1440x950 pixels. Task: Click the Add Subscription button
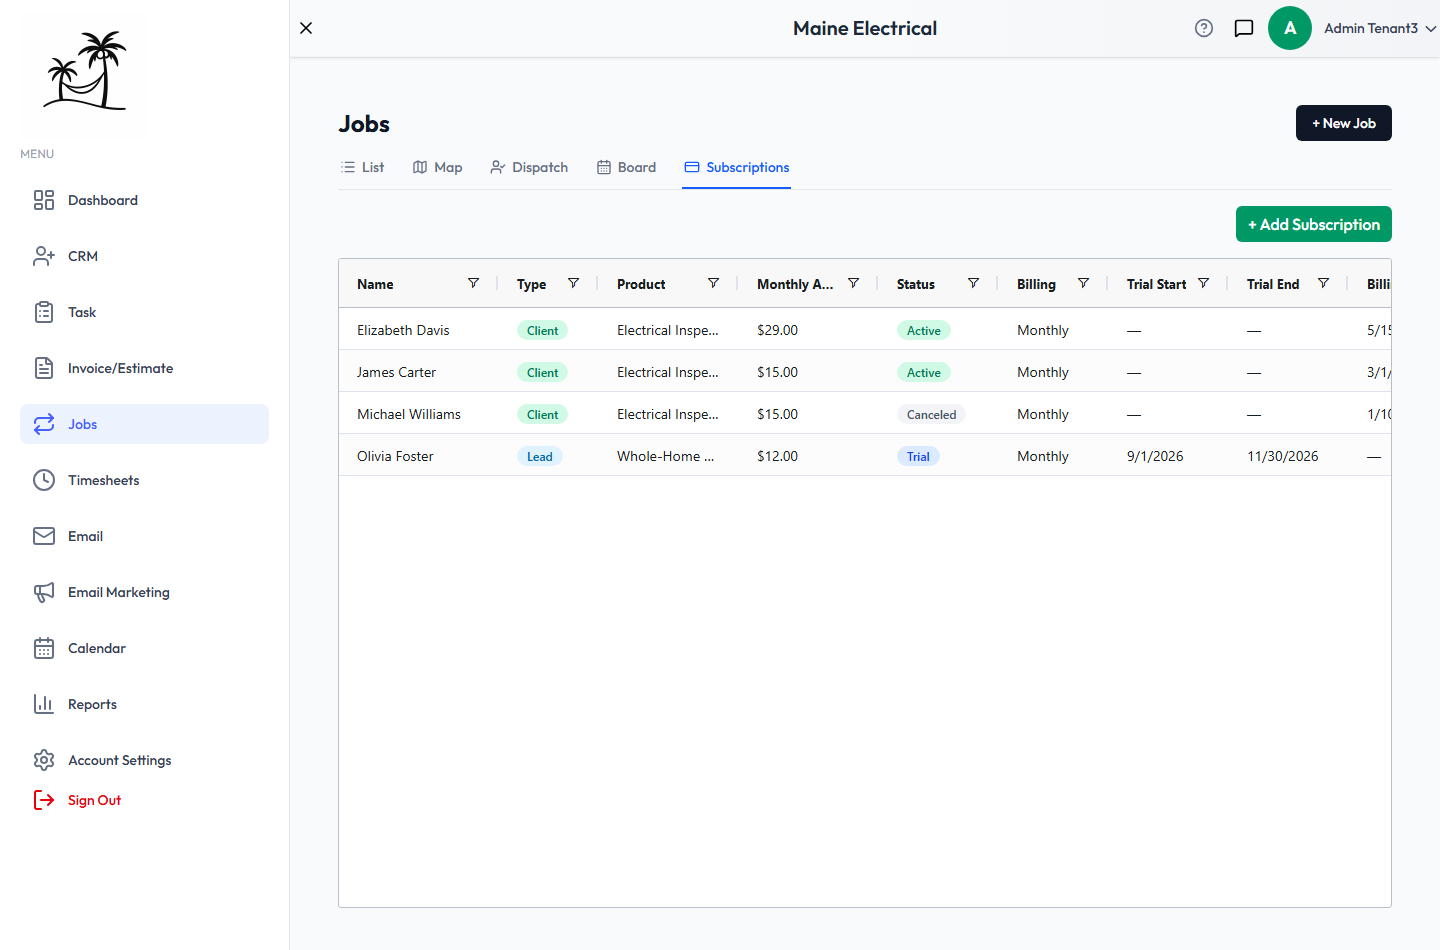pyautogui.click(x=1314, y=224)
